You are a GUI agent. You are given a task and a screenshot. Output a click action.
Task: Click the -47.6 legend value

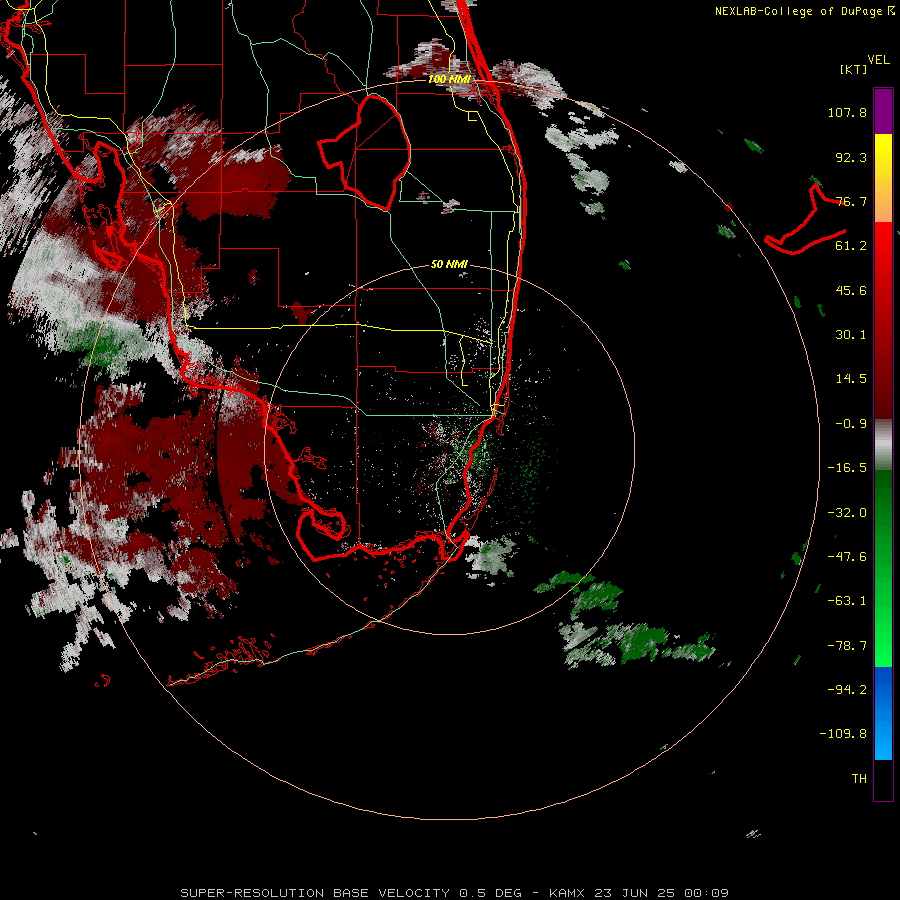pos(847,557)
